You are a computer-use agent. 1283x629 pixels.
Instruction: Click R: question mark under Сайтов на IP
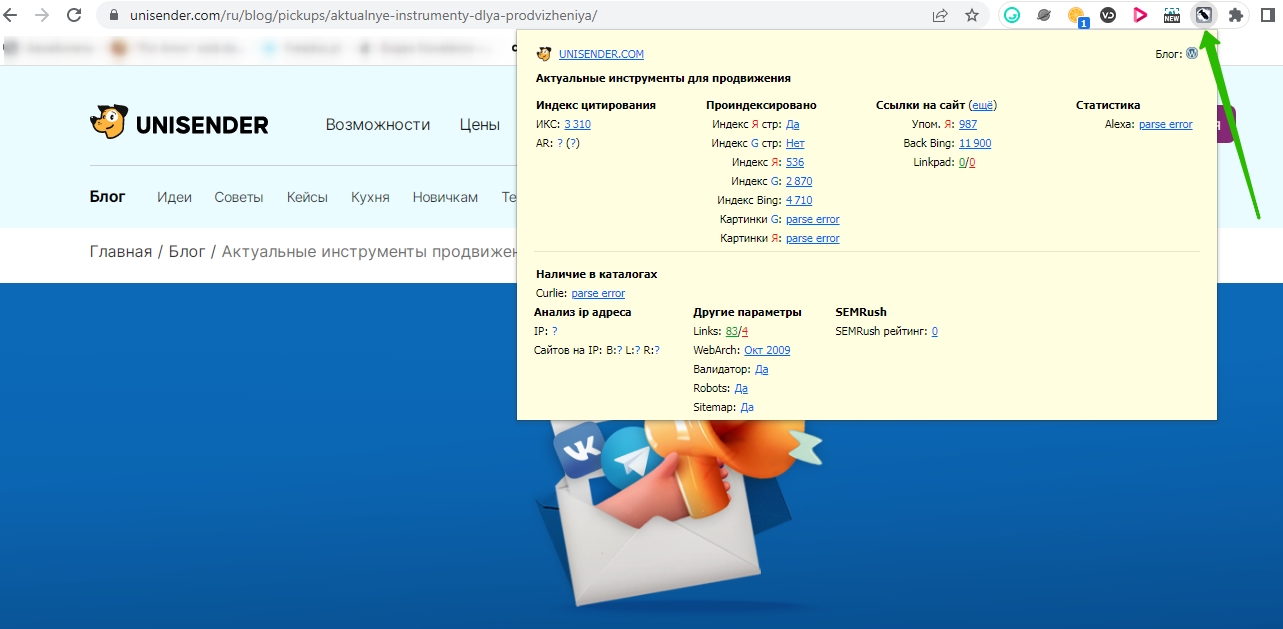pos(657,350)
